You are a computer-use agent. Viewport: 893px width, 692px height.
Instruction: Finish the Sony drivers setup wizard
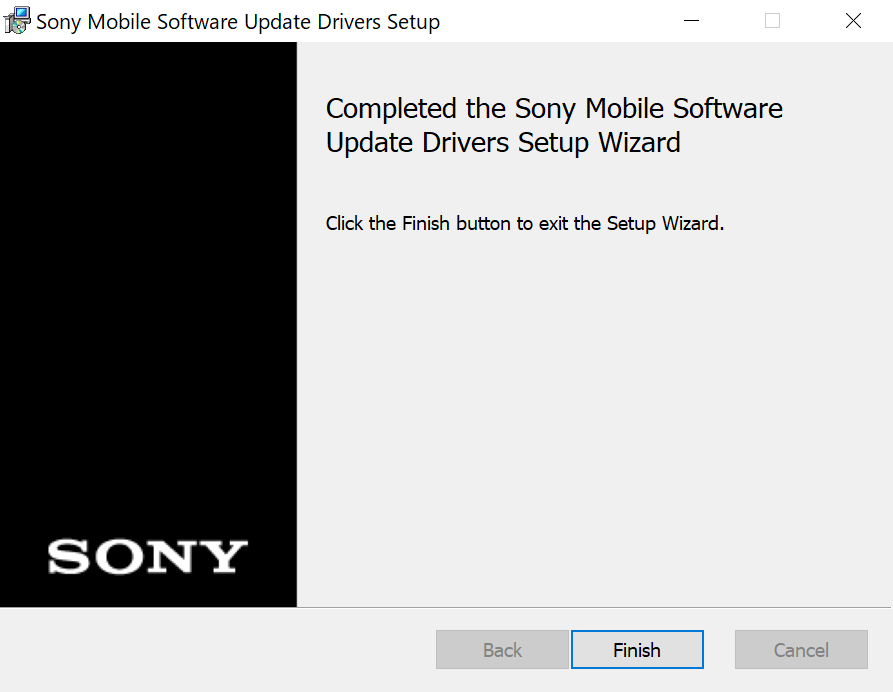(x=637, y=649)
